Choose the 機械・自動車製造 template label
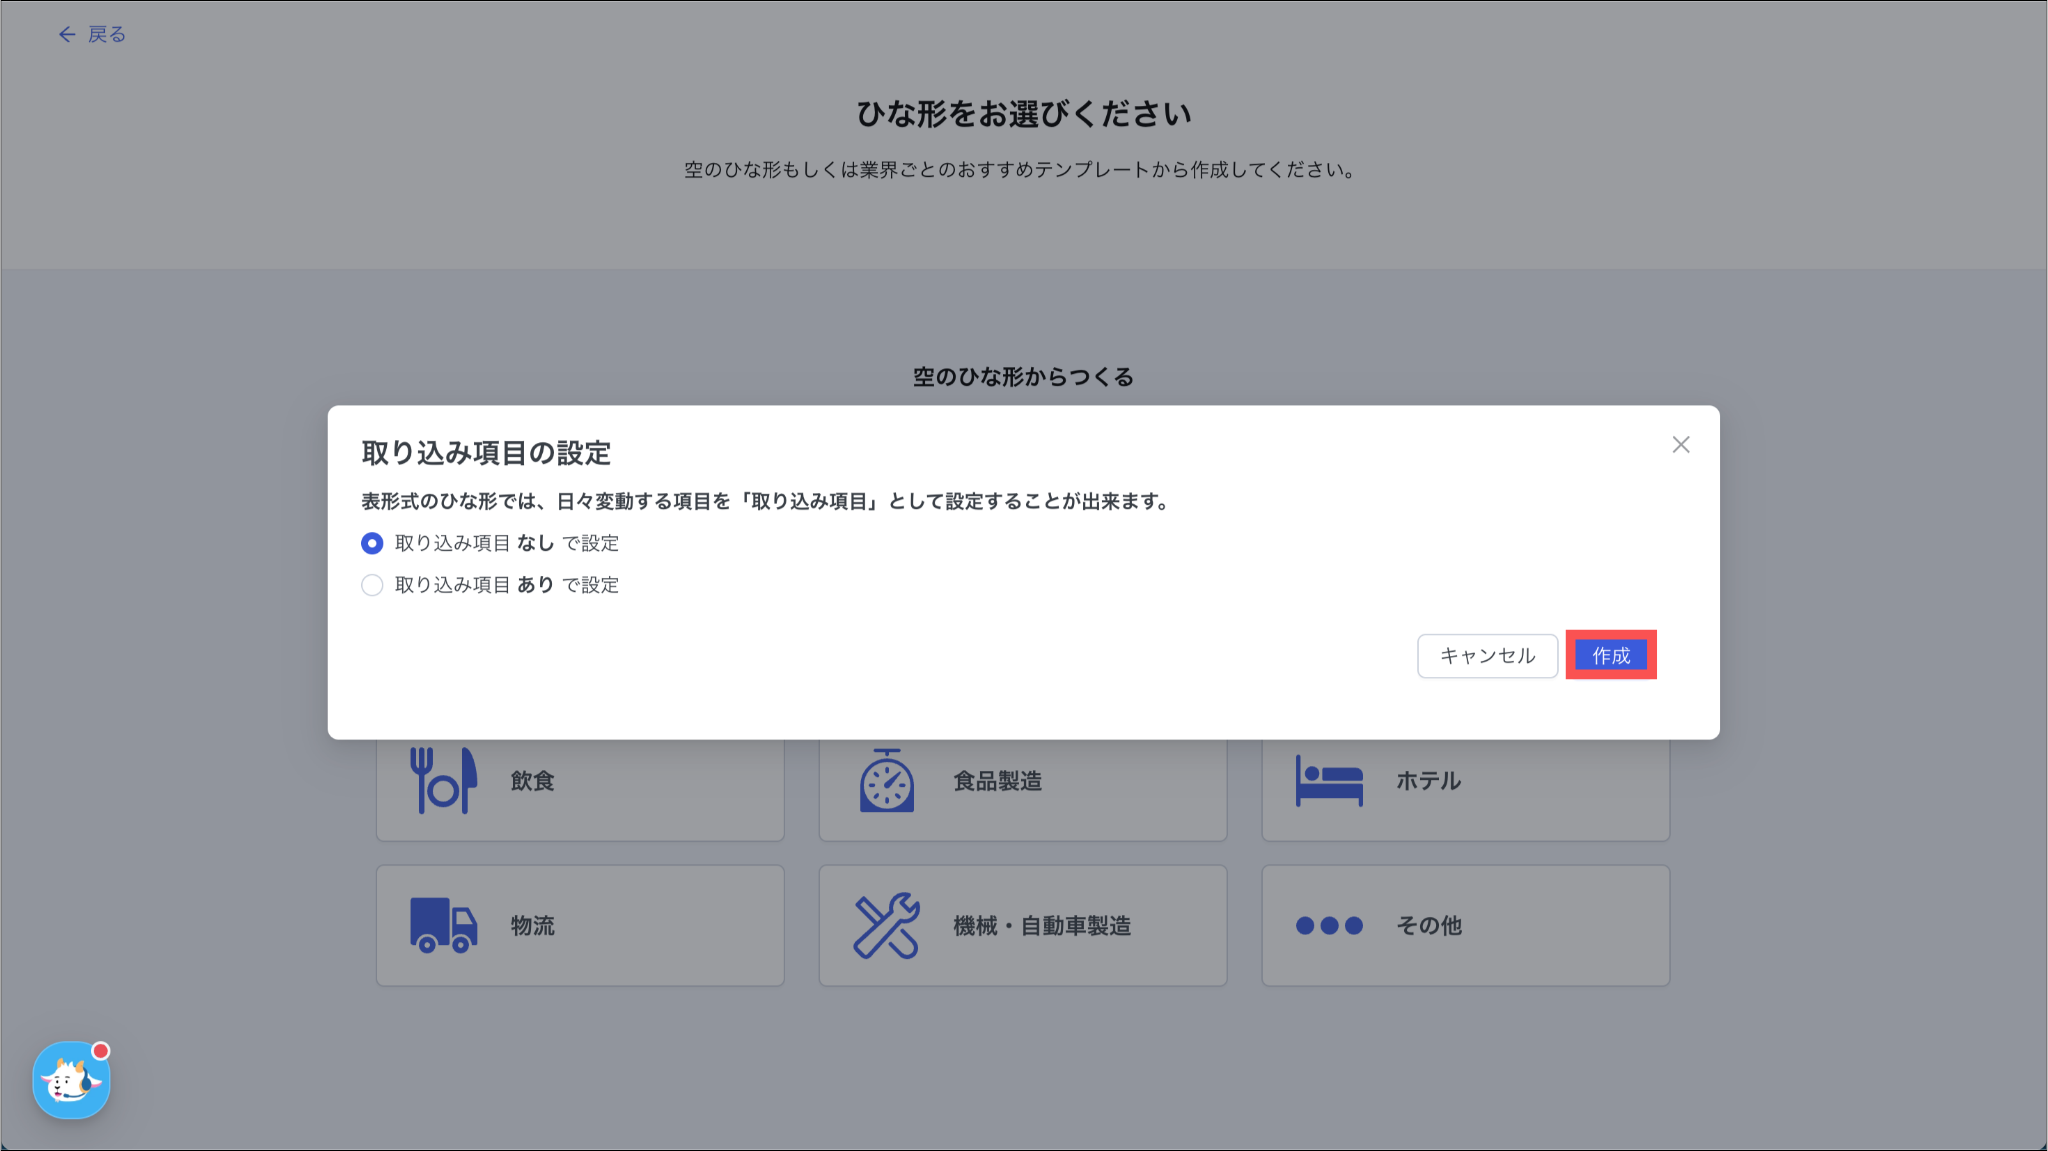2048x1151 pixels. click(1041, 926)
